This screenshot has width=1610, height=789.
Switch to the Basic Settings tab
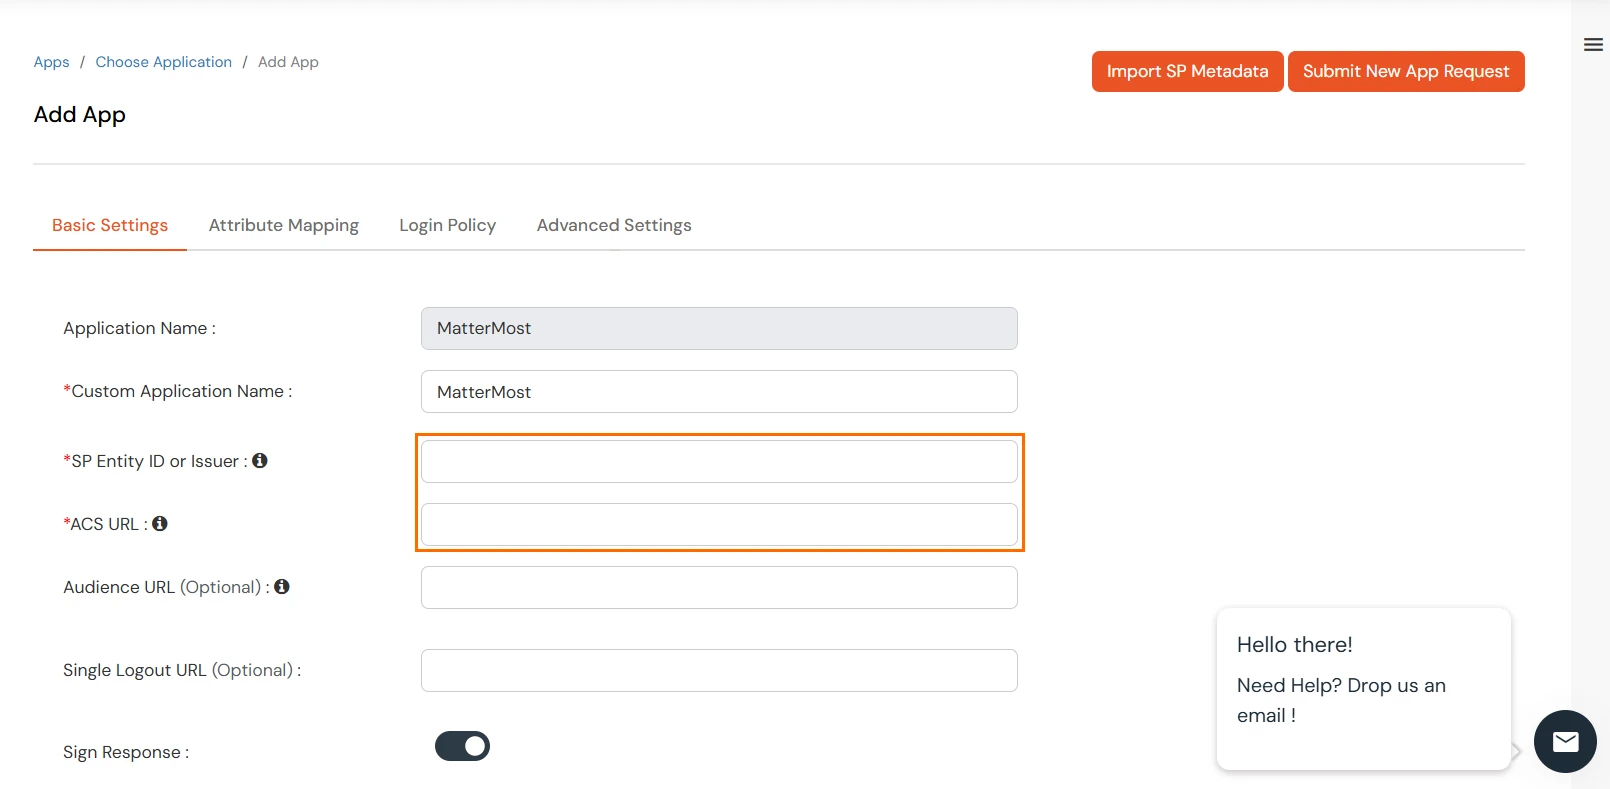pos(110,225)
